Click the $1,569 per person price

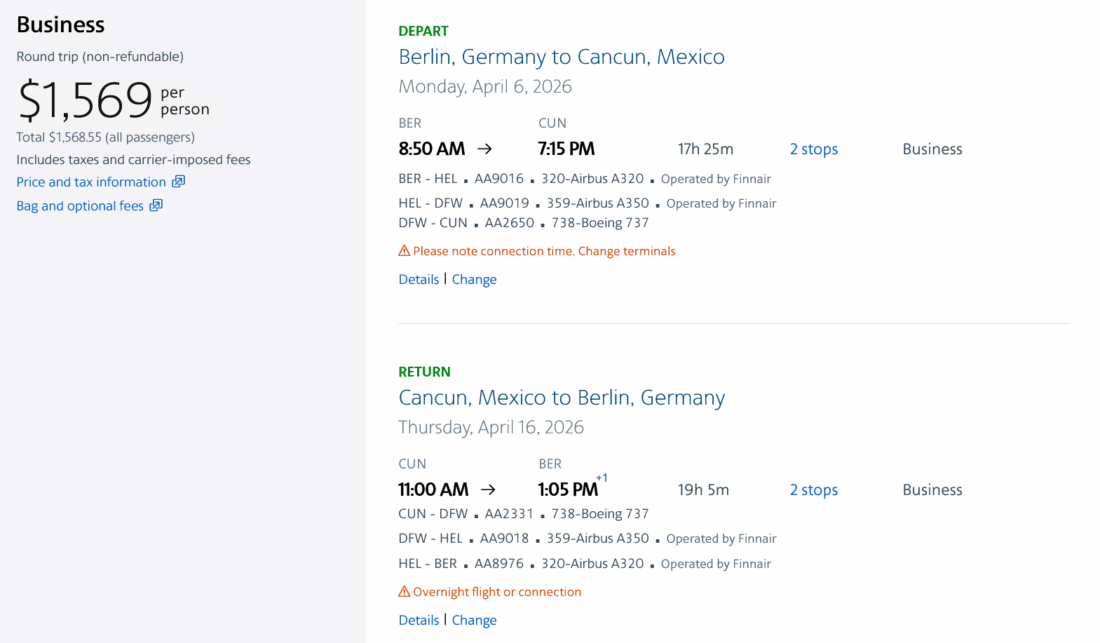tap(85, 101)
